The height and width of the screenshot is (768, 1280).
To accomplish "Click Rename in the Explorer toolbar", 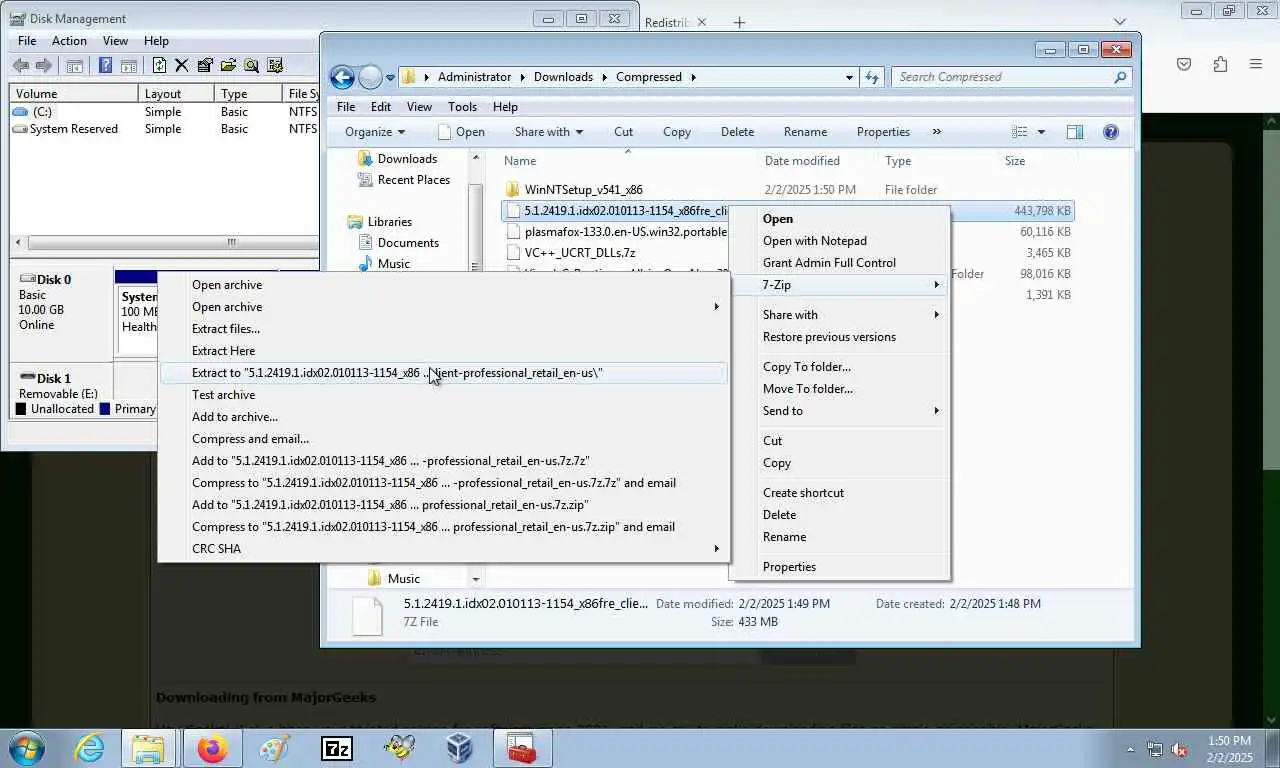I will tap(805, 132).
